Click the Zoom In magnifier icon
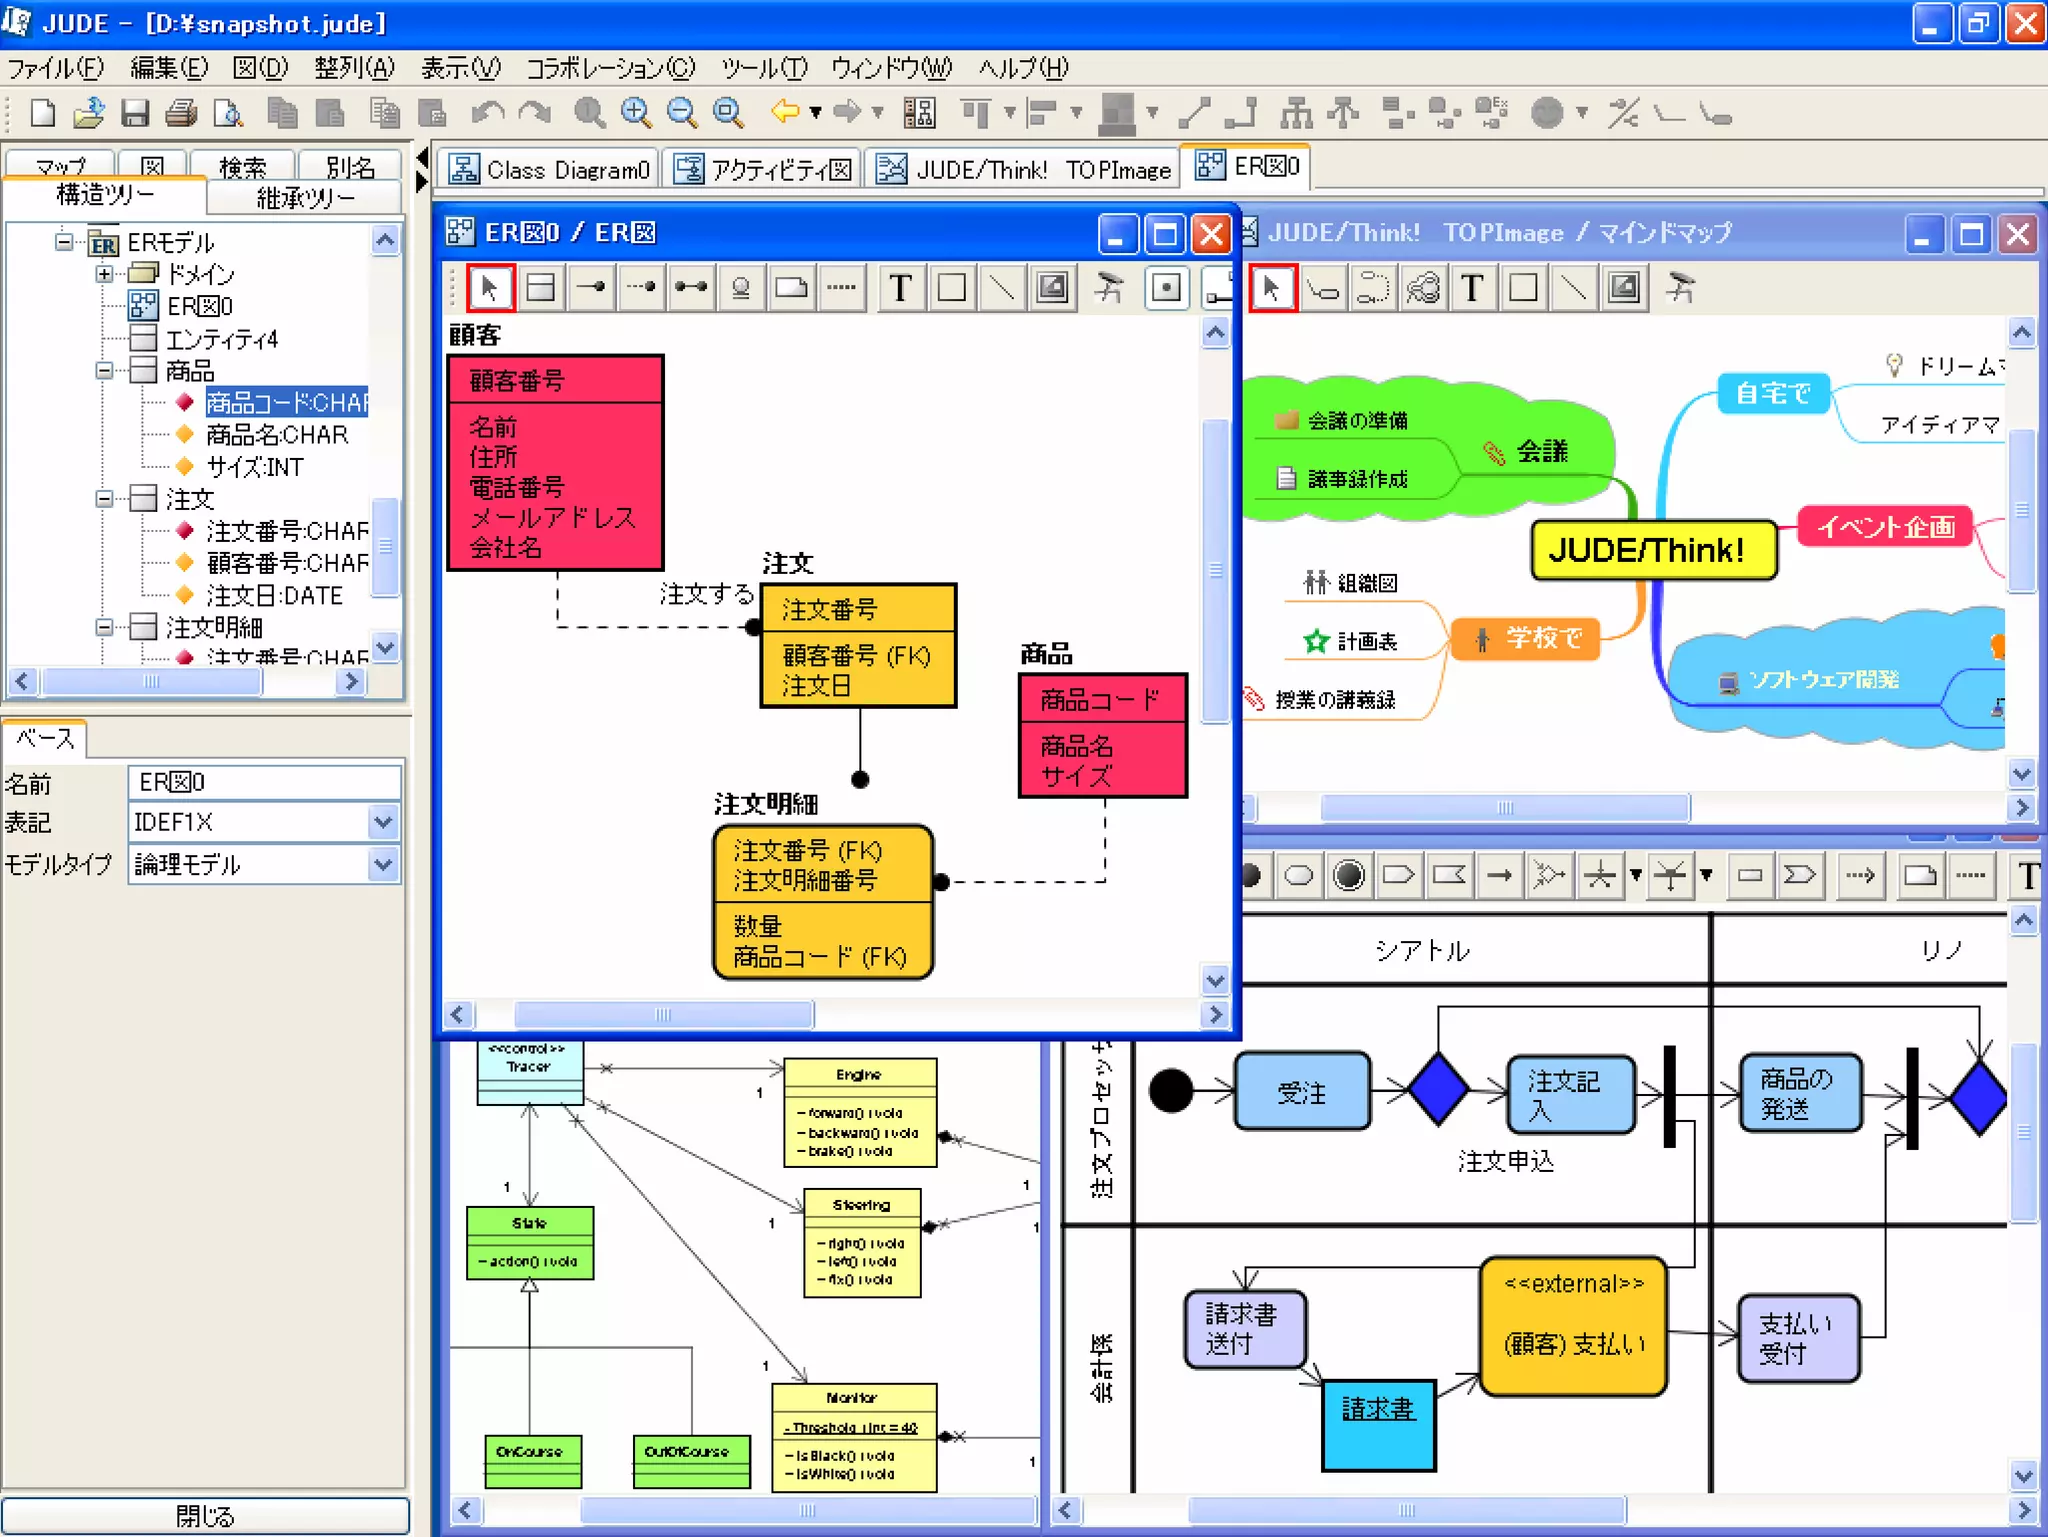This screenshot has height=1537, width=2048. [636, 113]
